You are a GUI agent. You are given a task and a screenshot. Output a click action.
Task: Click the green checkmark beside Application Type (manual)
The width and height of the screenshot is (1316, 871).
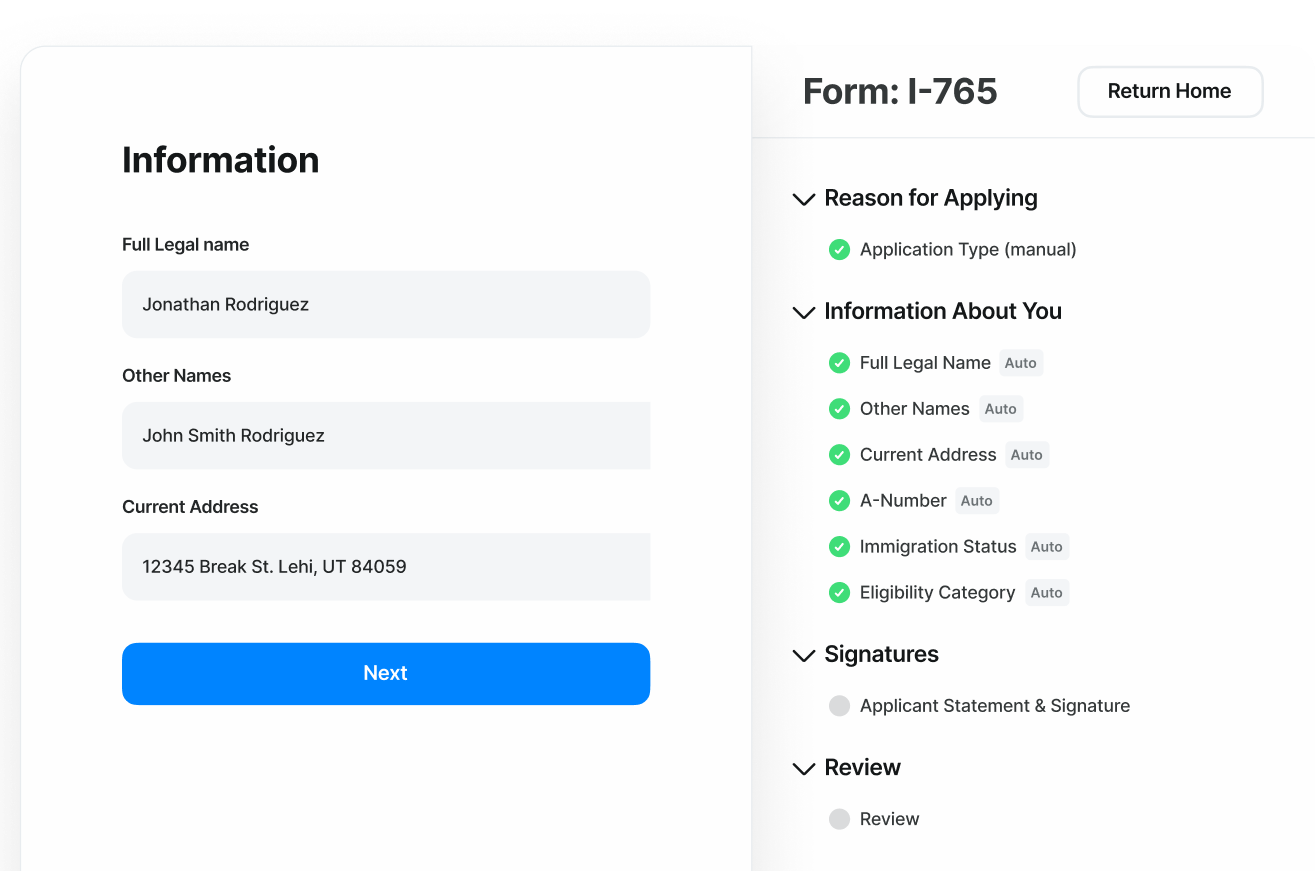pyautogui.click(x=839, y=249)
